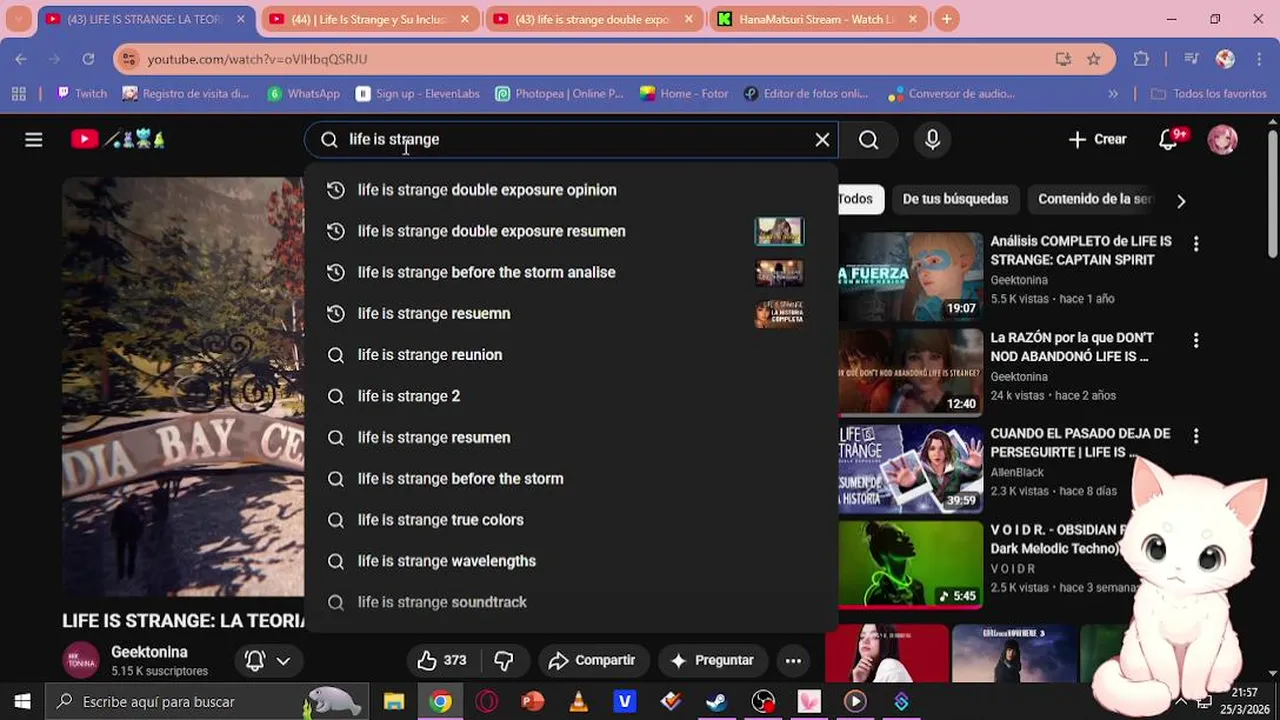The image size is (1280, 720).
Task: Pick suggestion 'life is strange reunion'
Action: [x=570, y=355]
